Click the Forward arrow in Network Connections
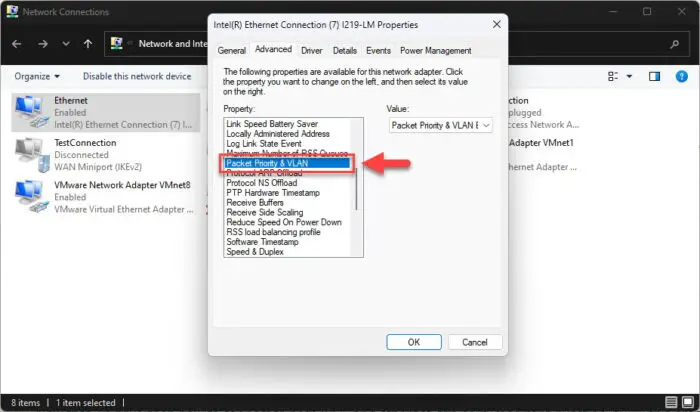 pyautogui.click(x=43, y=44)
